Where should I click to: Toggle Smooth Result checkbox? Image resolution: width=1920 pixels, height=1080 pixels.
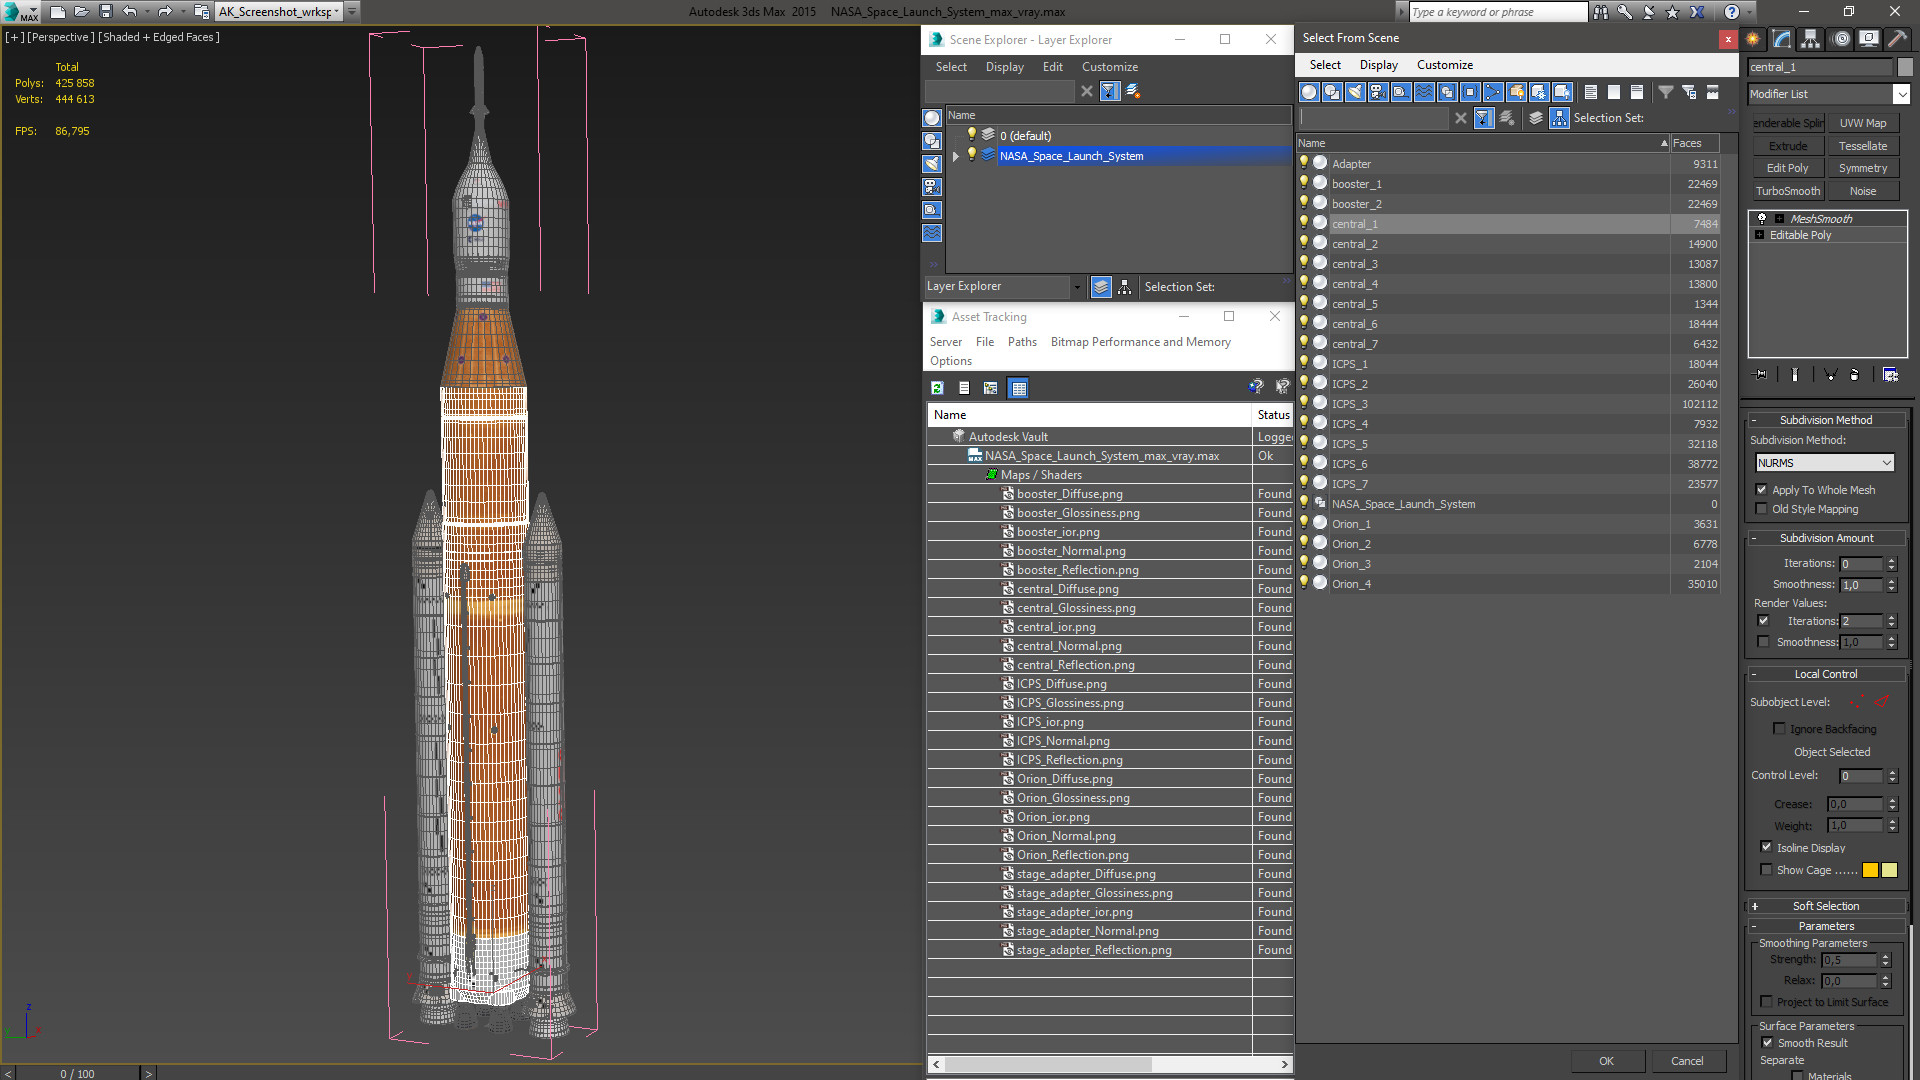pyautogui.click(x=1767, y=1043)
